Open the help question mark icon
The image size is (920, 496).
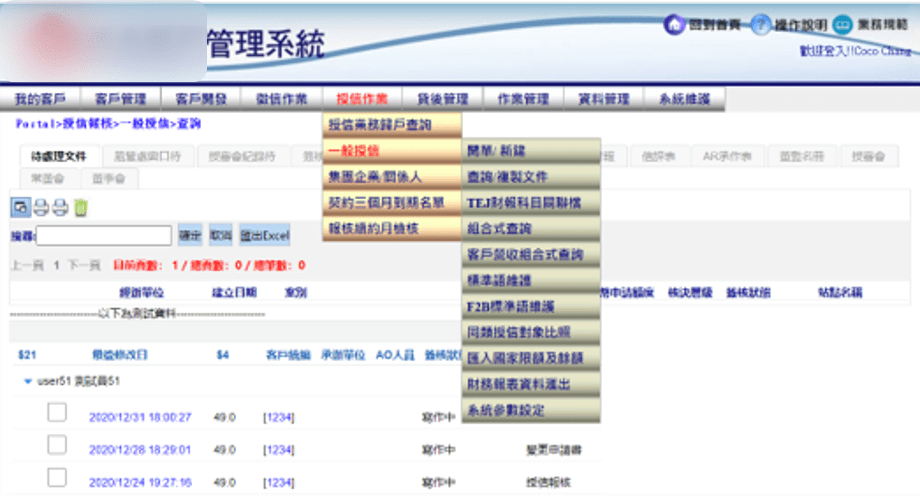[761, 24]
